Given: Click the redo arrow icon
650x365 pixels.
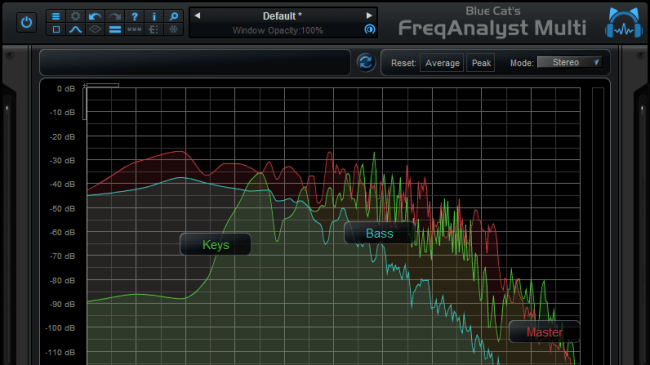Looking at the screenshot, I should click(x=115, y=16).
